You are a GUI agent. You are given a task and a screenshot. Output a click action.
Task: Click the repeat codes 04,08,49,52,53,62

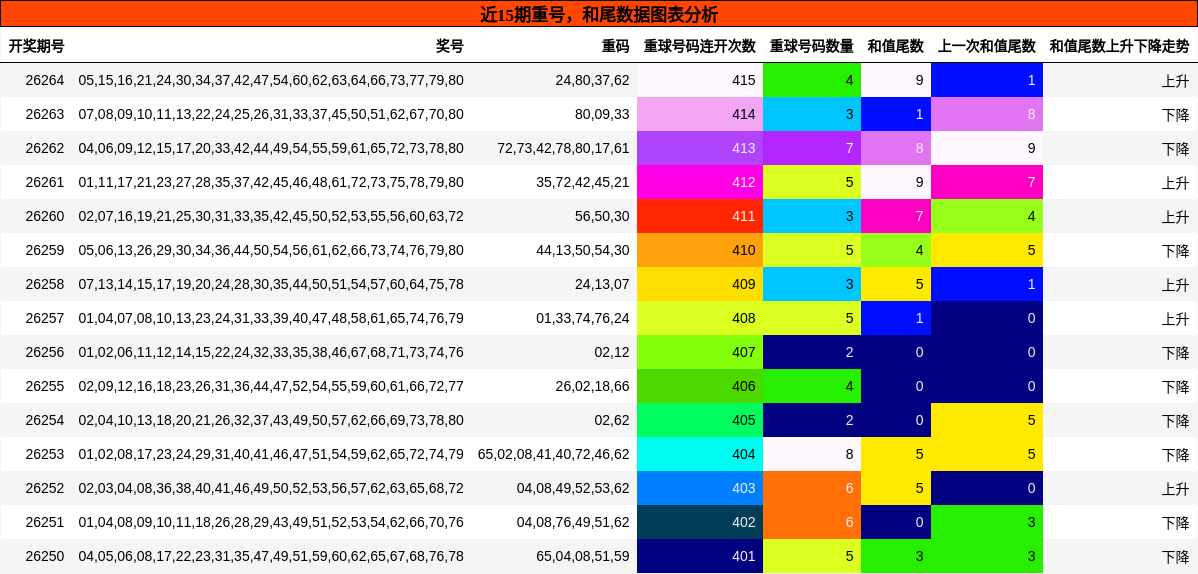(x=573, y=488)
